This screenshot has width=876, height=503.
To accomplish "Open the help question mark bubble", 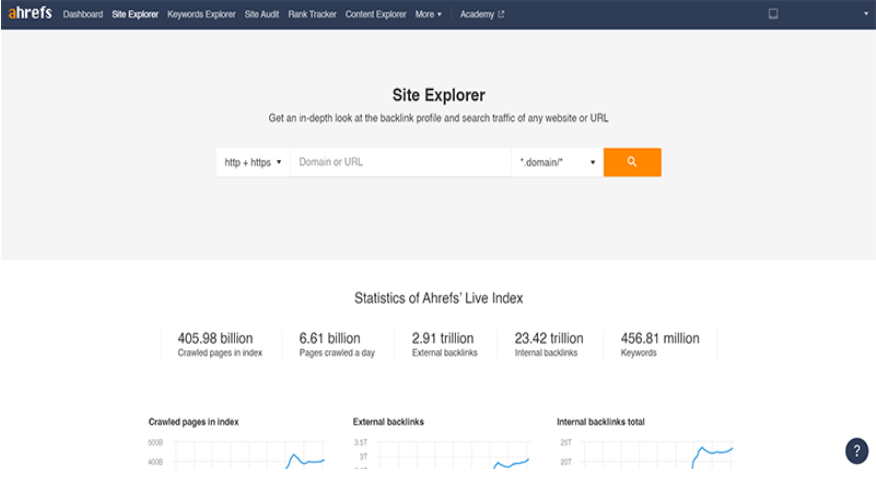I will 856,451.
